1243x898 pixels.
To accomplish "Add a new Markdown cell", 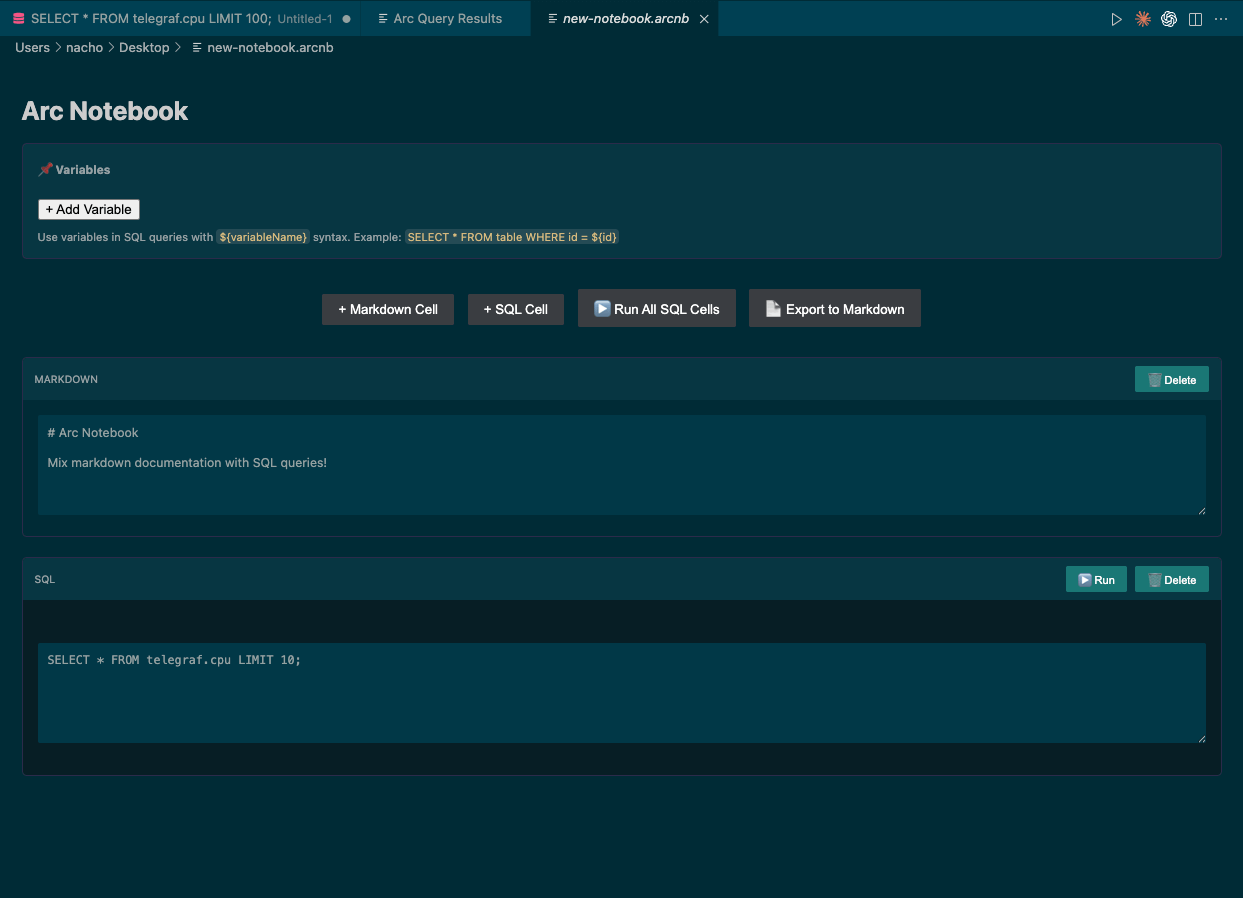I will (x=388, y=309).
